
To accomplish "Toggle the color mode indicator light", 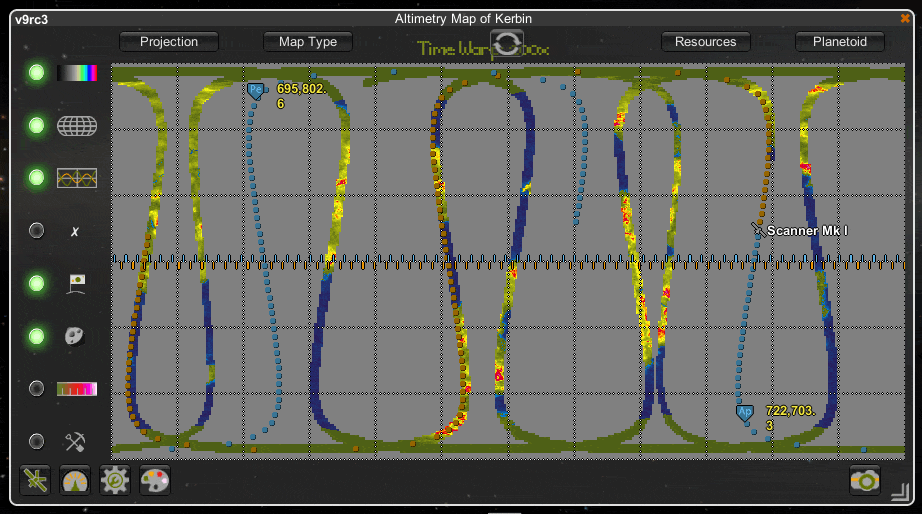I will (36, 72).
